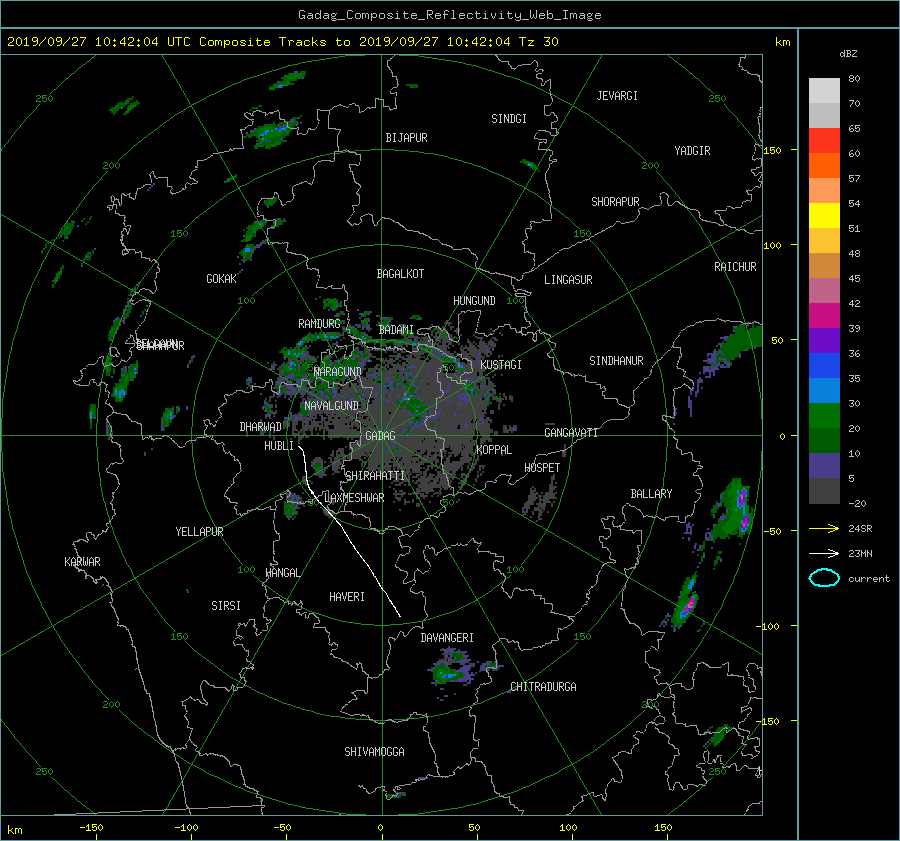The image size is (900, 841).
Task: Click the NAVALGUND city label
Action: 331,406
